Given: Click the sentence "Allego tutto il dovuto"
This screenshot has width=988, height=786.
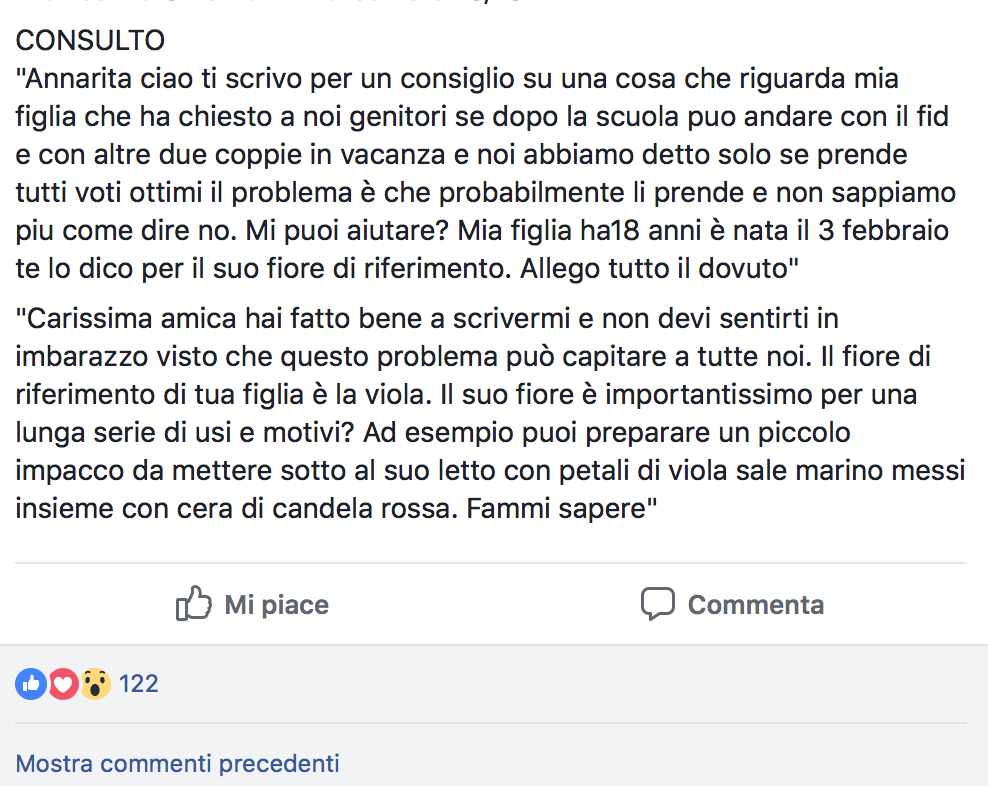Looking at the screenshot, I should tap(659, 269).
